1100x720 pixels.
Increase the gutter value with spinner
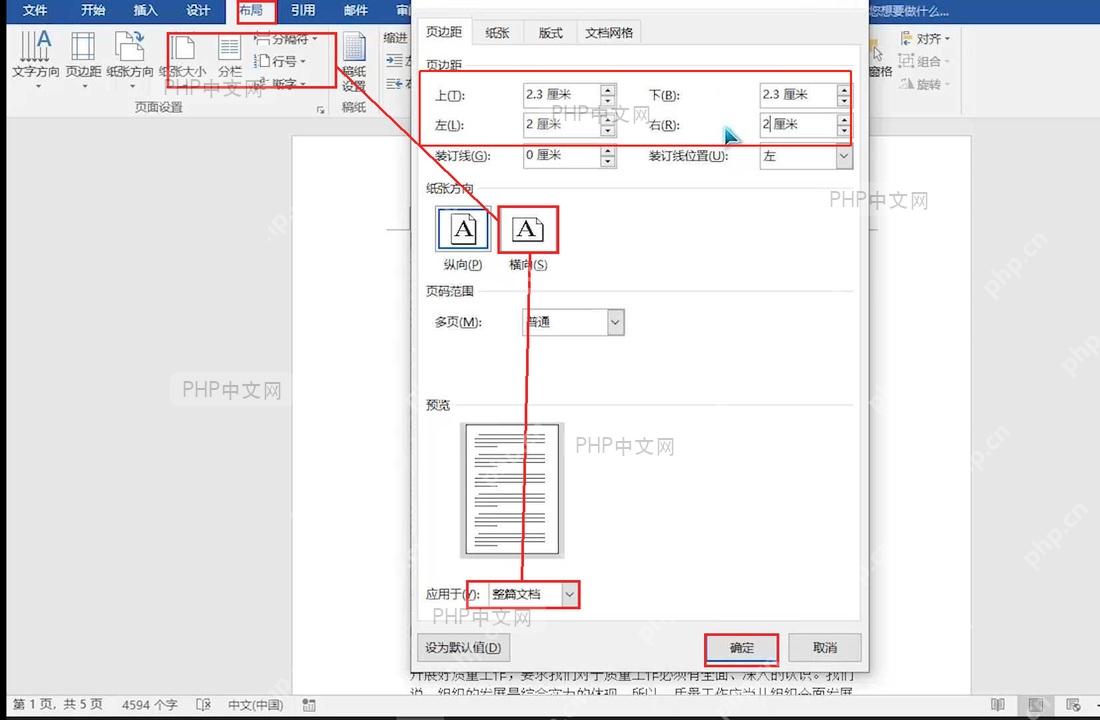[x=608, y=150]
